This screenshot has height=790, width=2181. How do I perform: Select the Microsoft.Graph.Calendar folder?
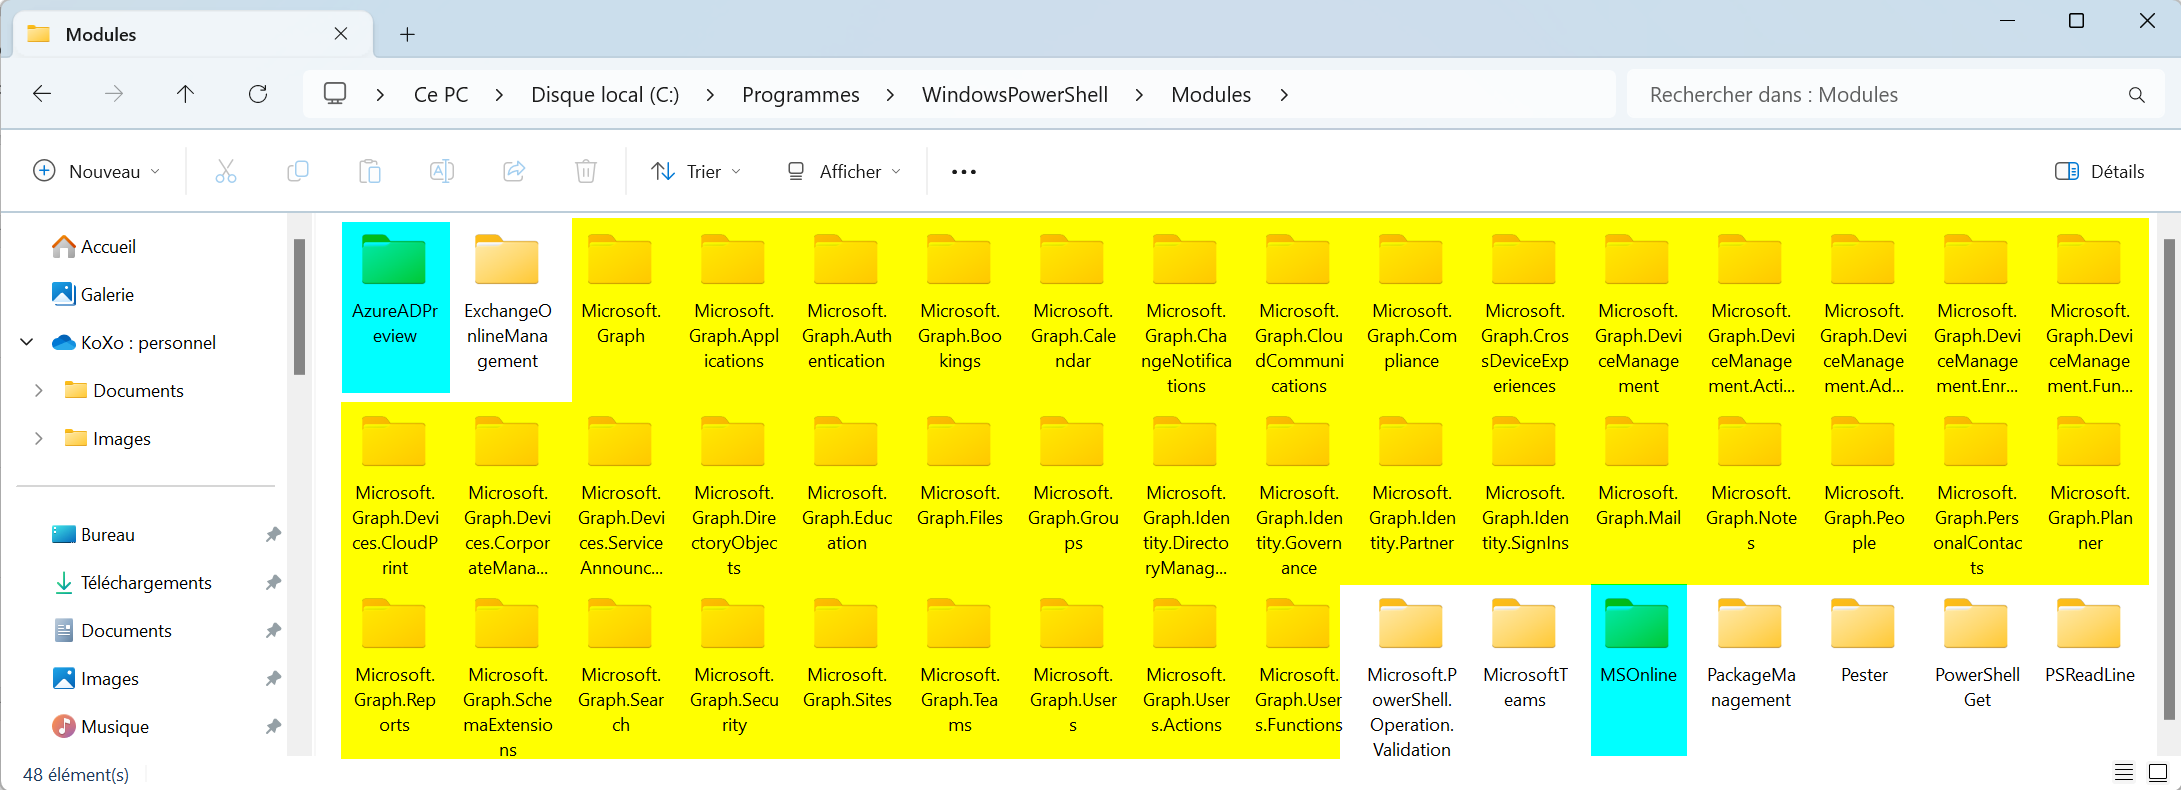tap(1073, 303)
